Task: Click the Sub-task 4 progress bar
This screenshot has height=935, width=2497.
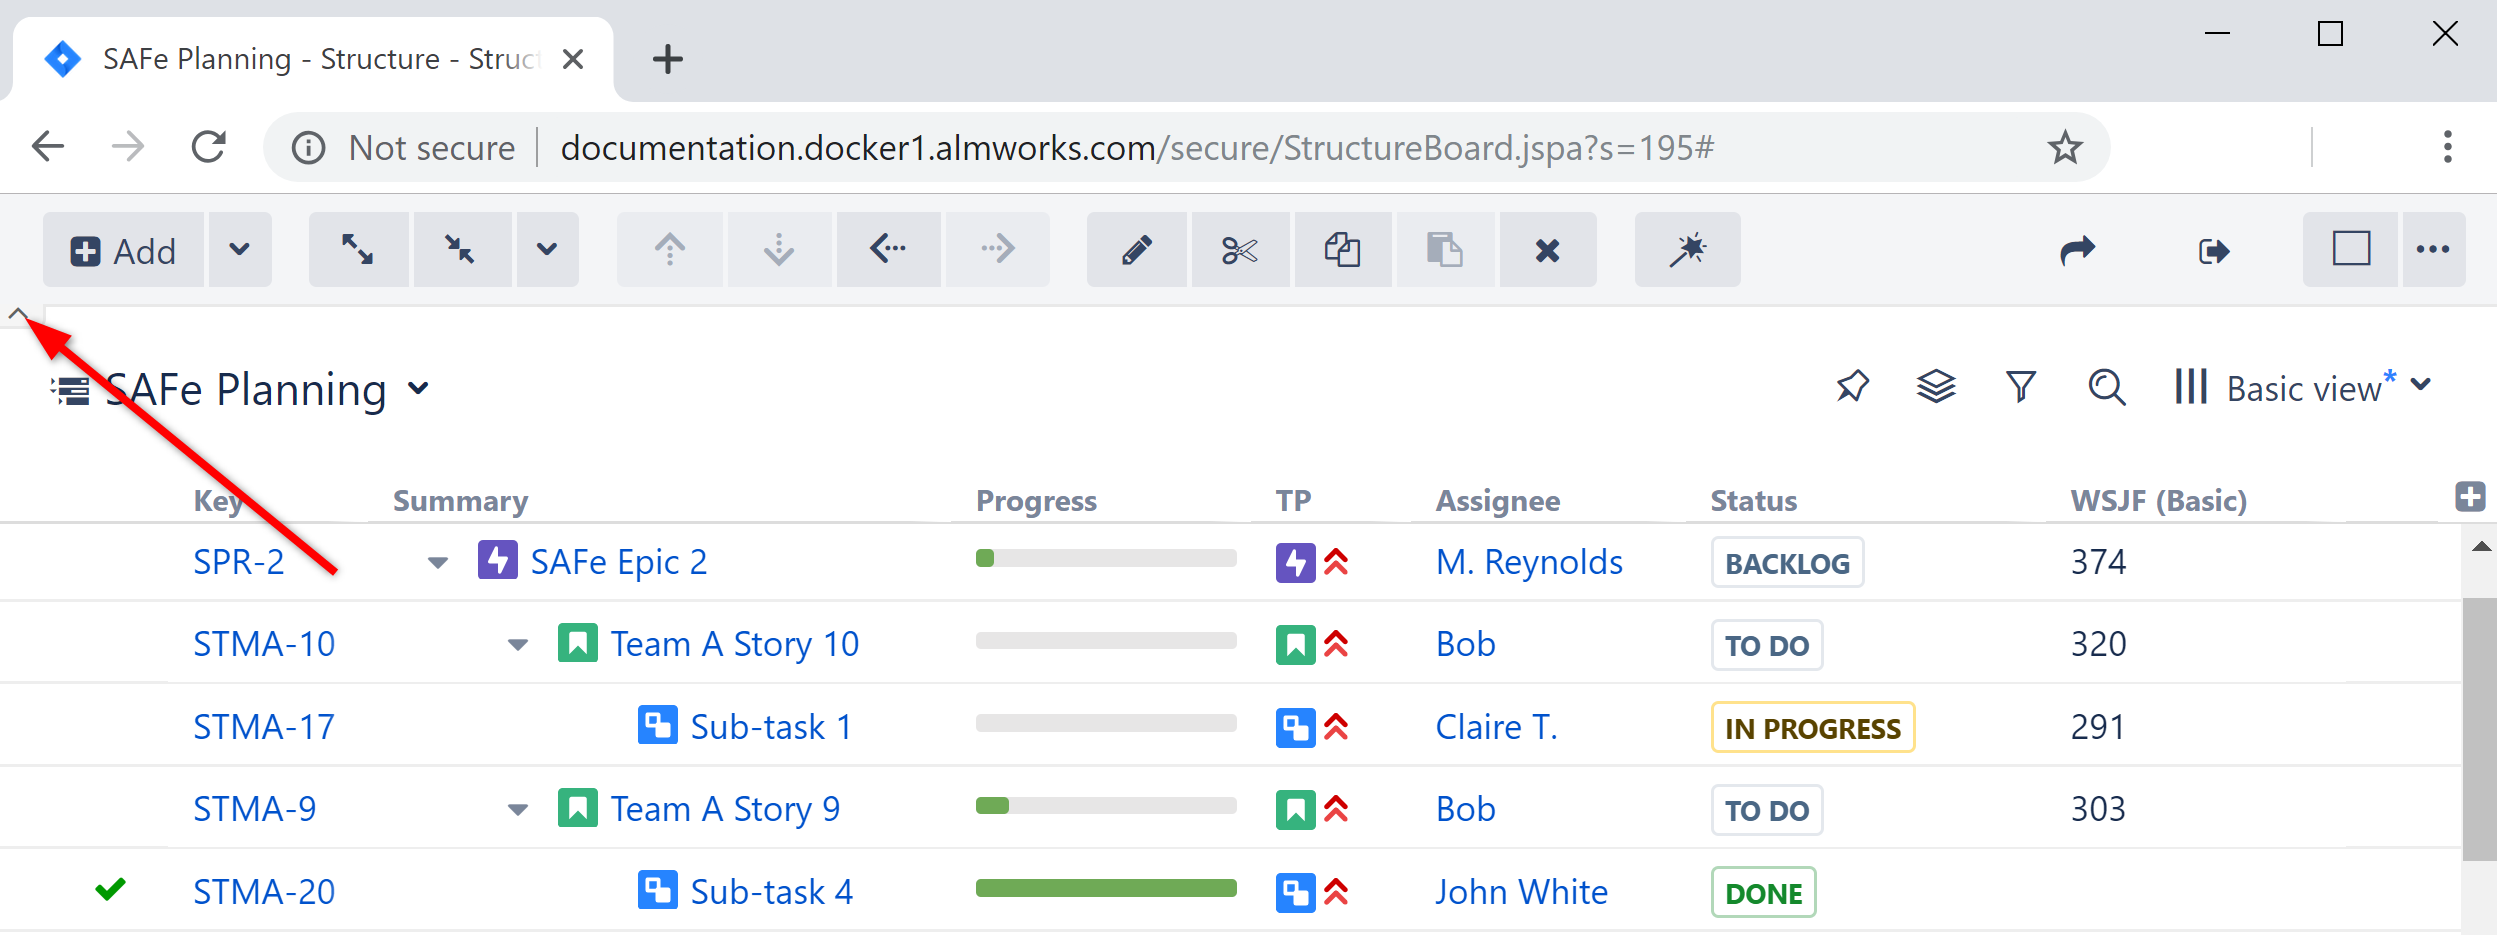Action: [x=1105, y=889]
